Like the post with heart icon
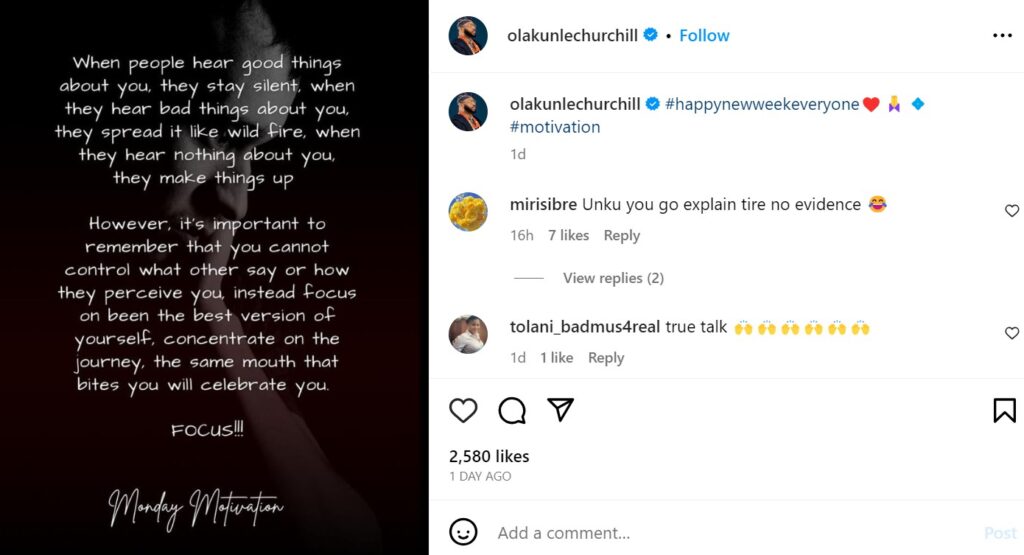 point(463,410)
